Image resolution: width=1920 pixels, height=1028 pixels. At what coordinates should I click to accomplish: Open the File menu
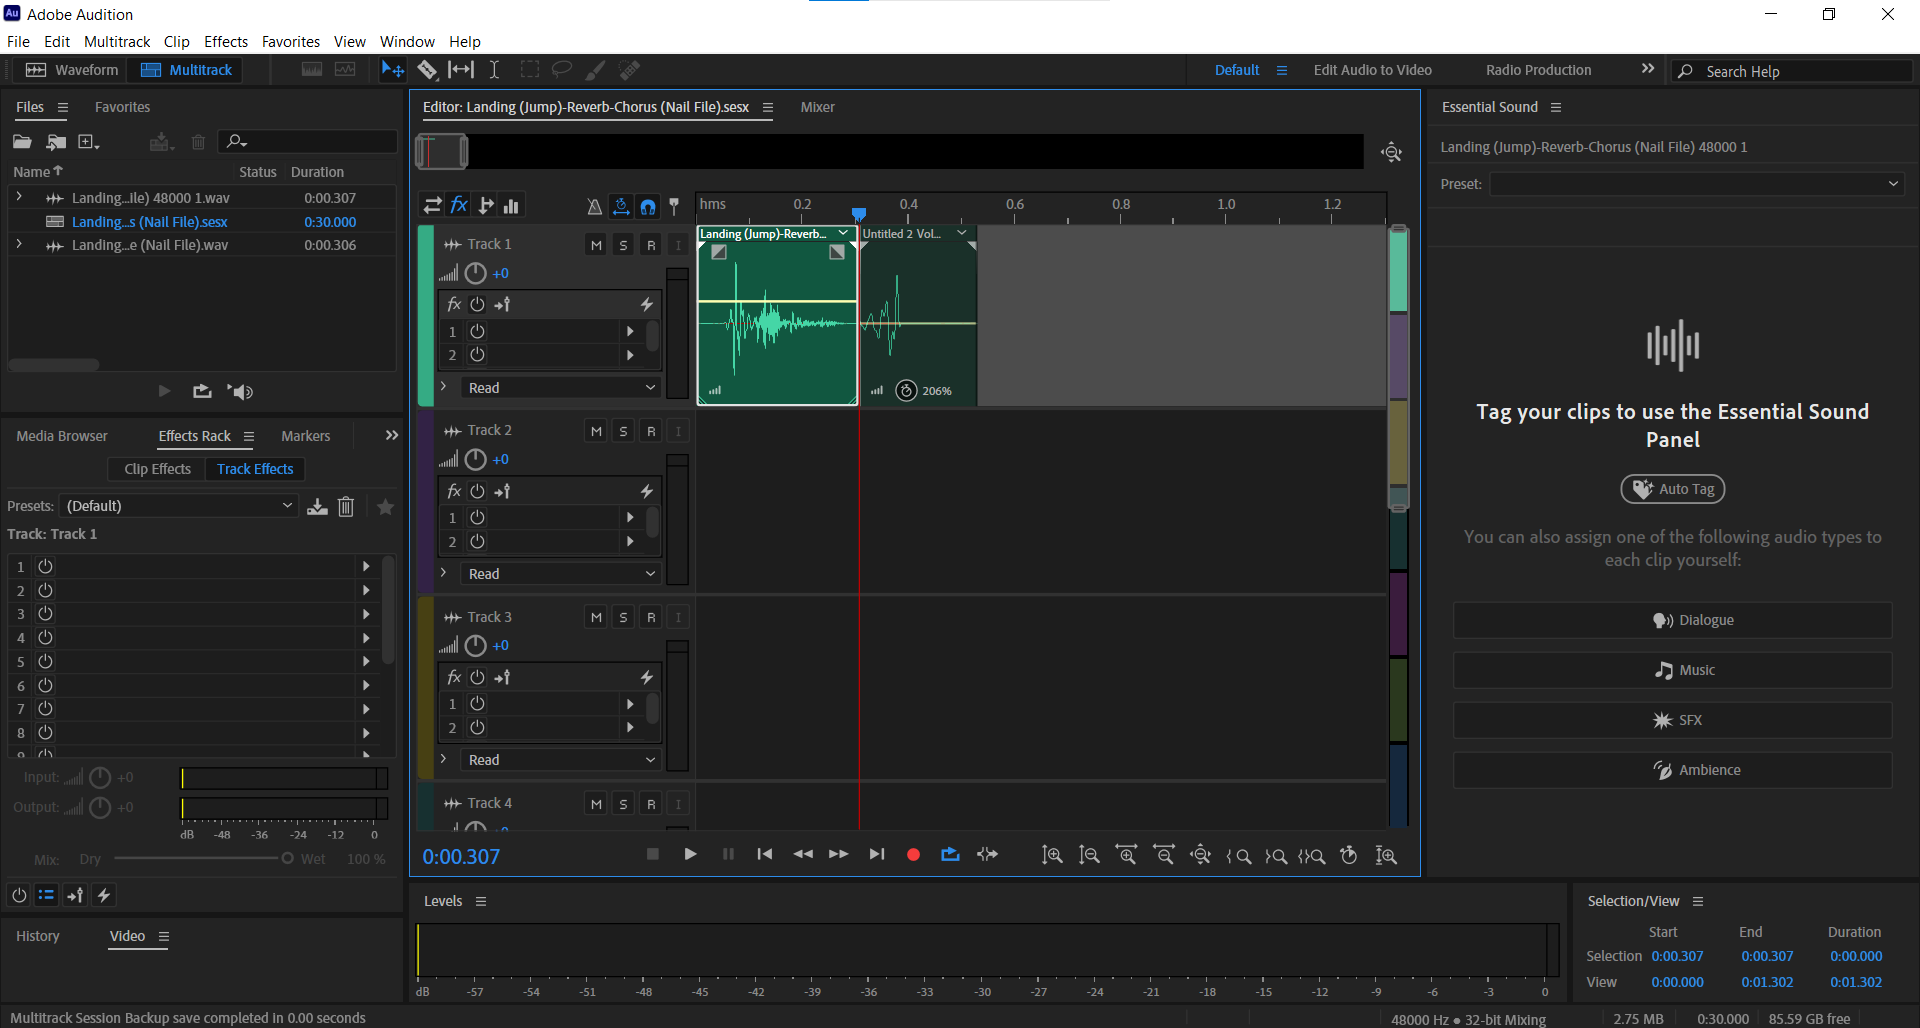(18, 42)
